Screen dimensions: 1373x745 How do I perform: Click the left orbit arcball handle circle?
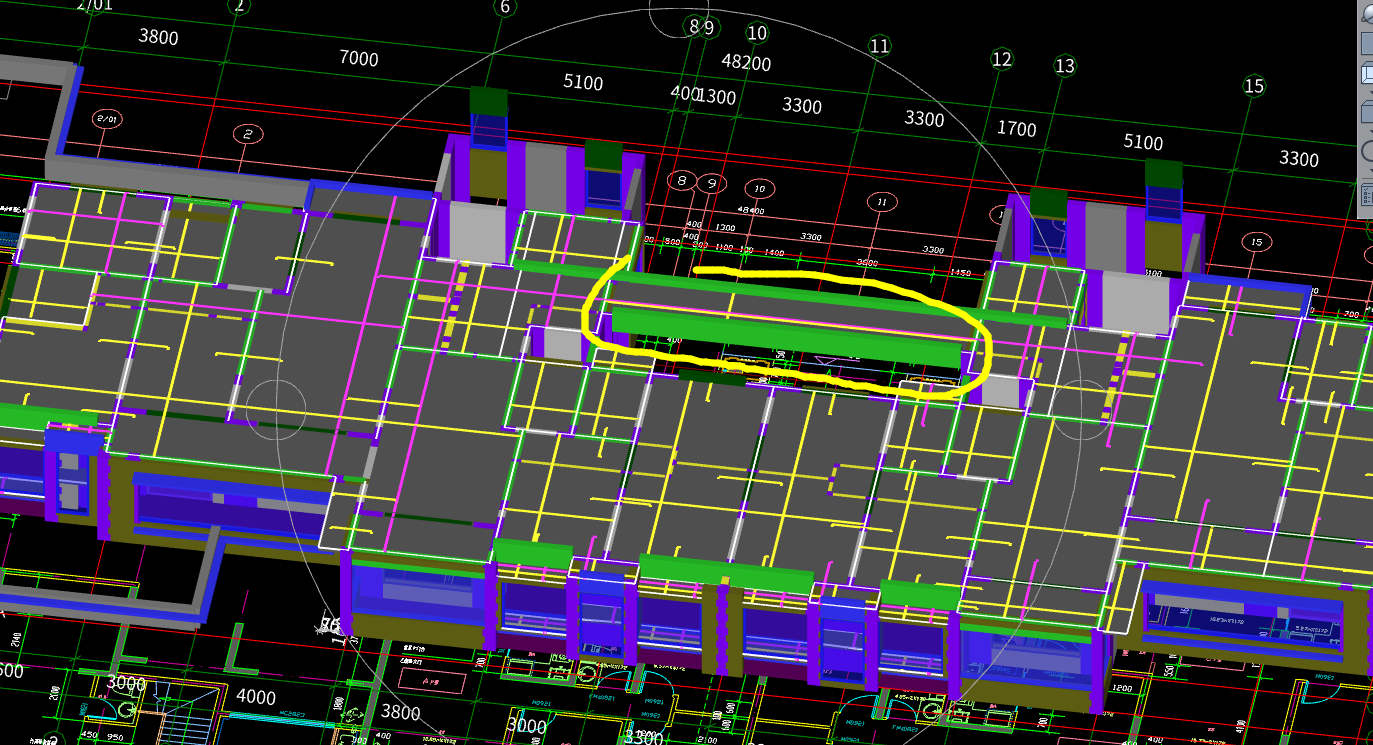(x=276, y=409)
